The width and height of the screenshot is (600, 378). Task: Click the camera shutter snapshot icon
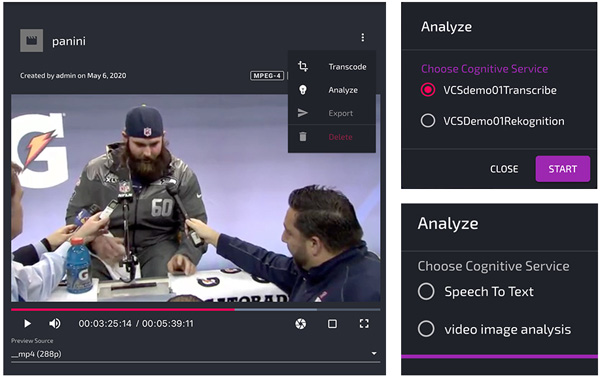301,324
